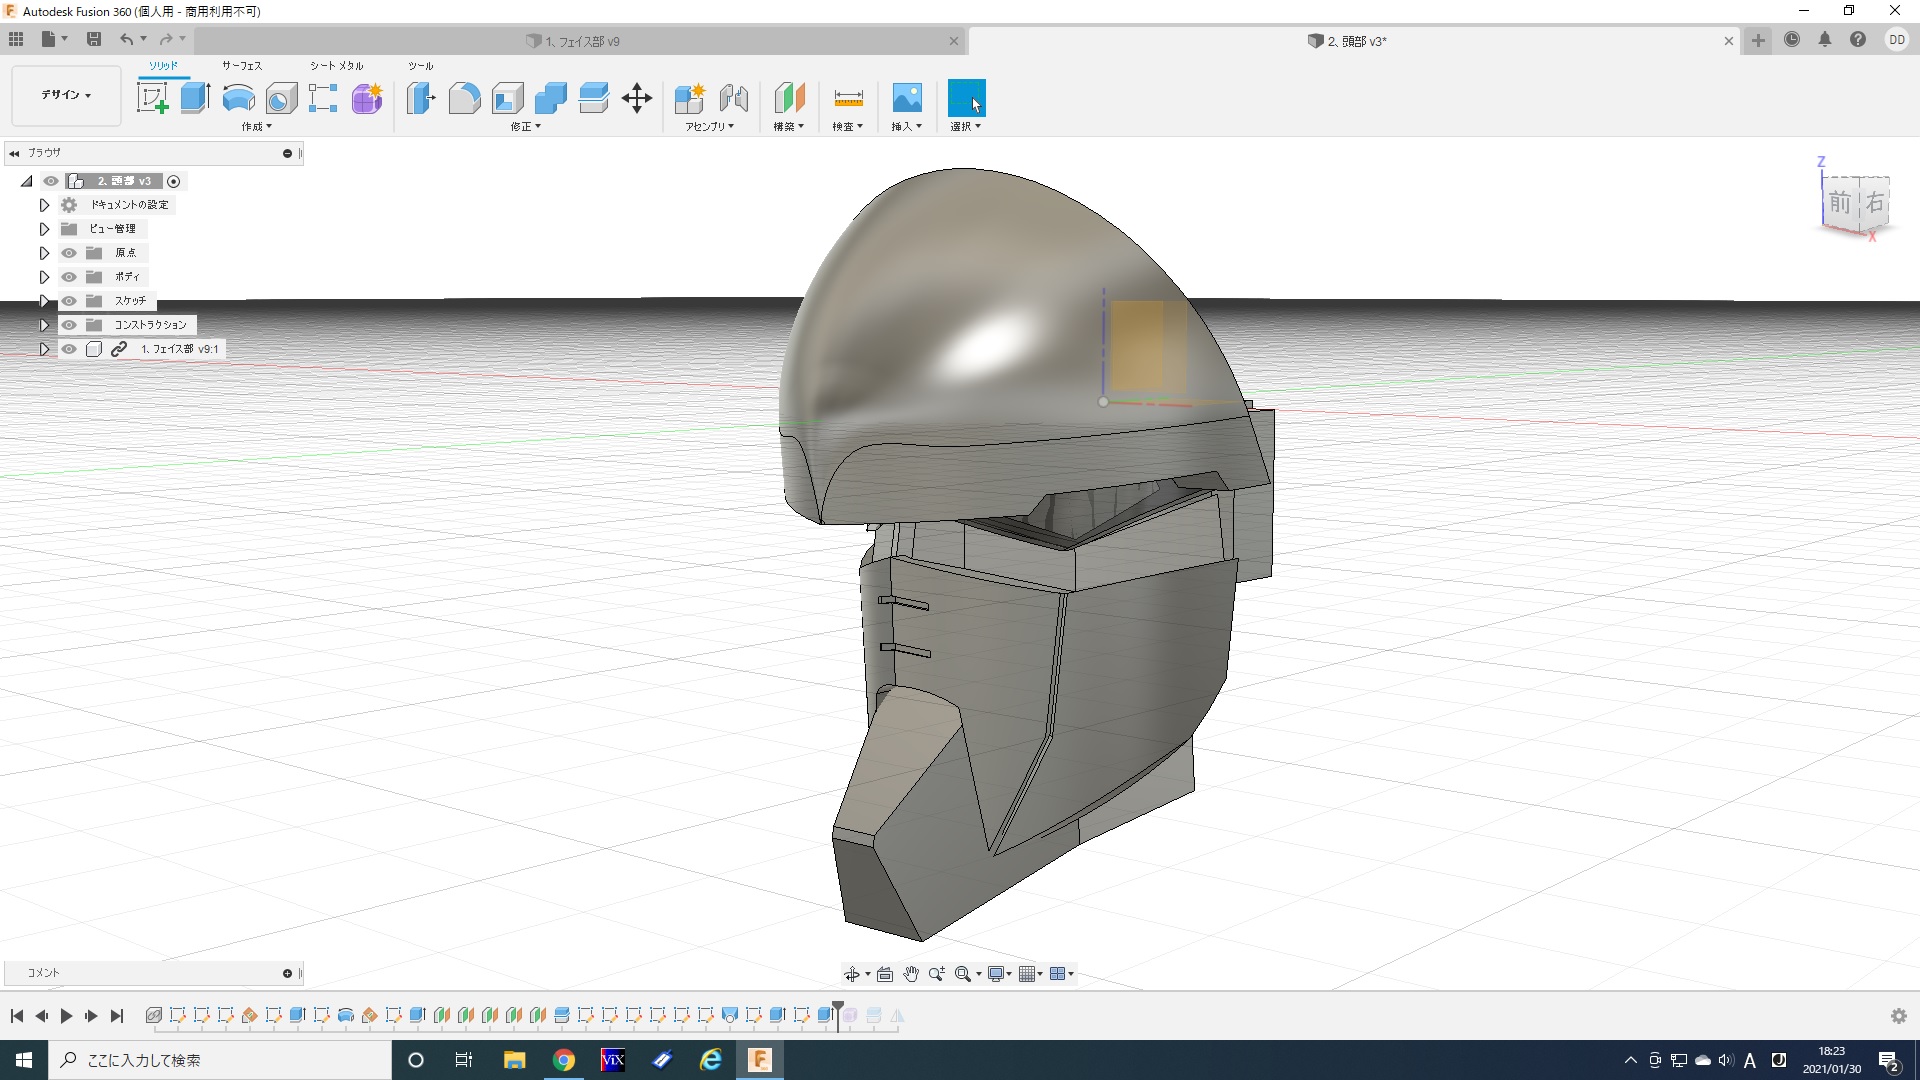Click the Fillet tool in Modify group
Image resolution: width=1920 pixels, height=1080 pixels.
[x=464, y=98]
